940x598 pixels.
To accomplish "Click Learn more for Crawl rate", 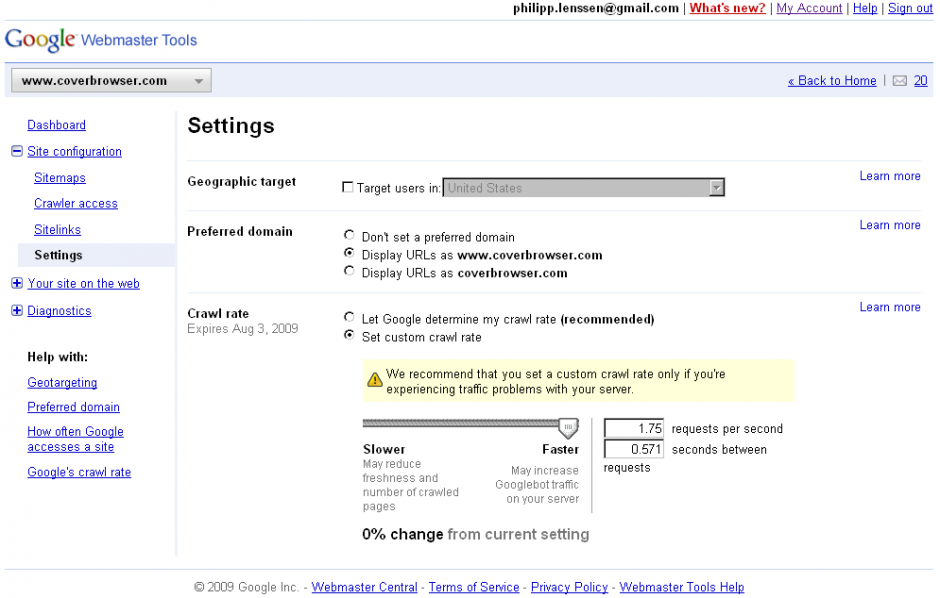I will 890,307.
